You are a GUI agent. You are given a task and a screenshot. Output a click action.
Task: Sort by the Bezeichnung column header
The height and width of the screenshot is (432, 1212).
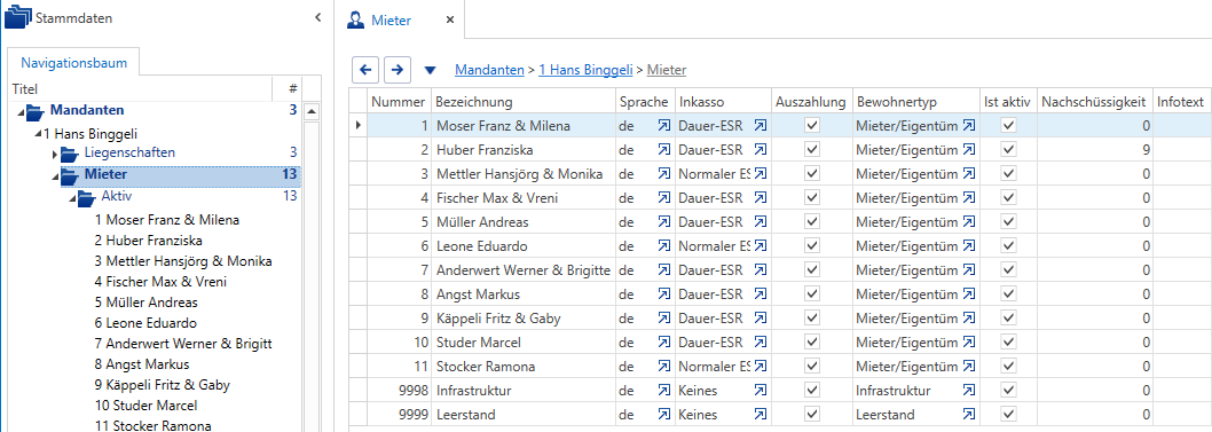click(x=523, y=102)
